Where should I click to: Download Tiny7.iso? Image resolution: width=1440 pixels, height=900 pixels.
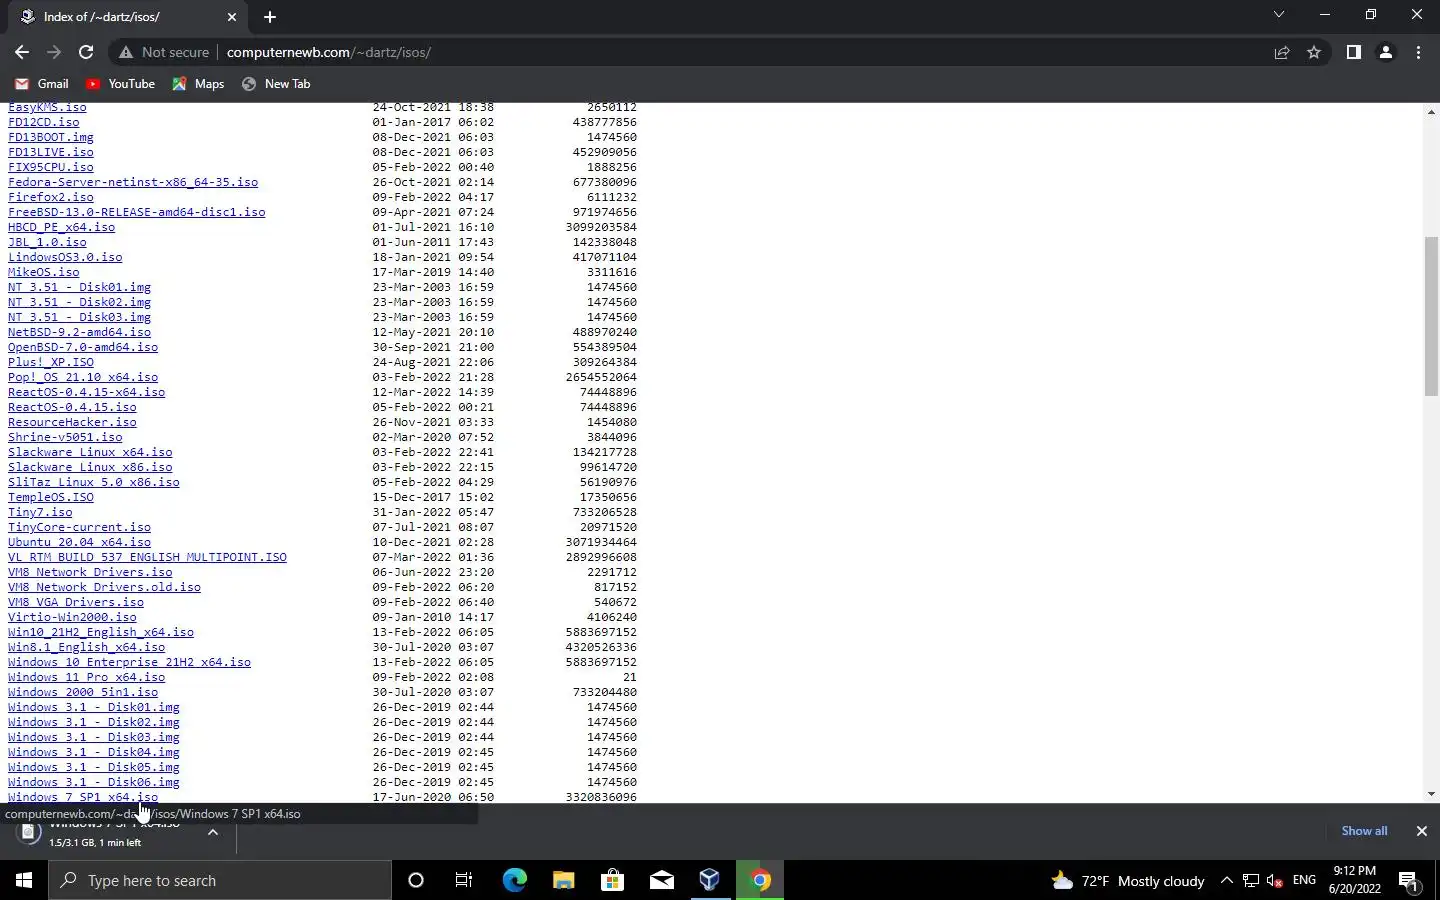coord(40,512)
